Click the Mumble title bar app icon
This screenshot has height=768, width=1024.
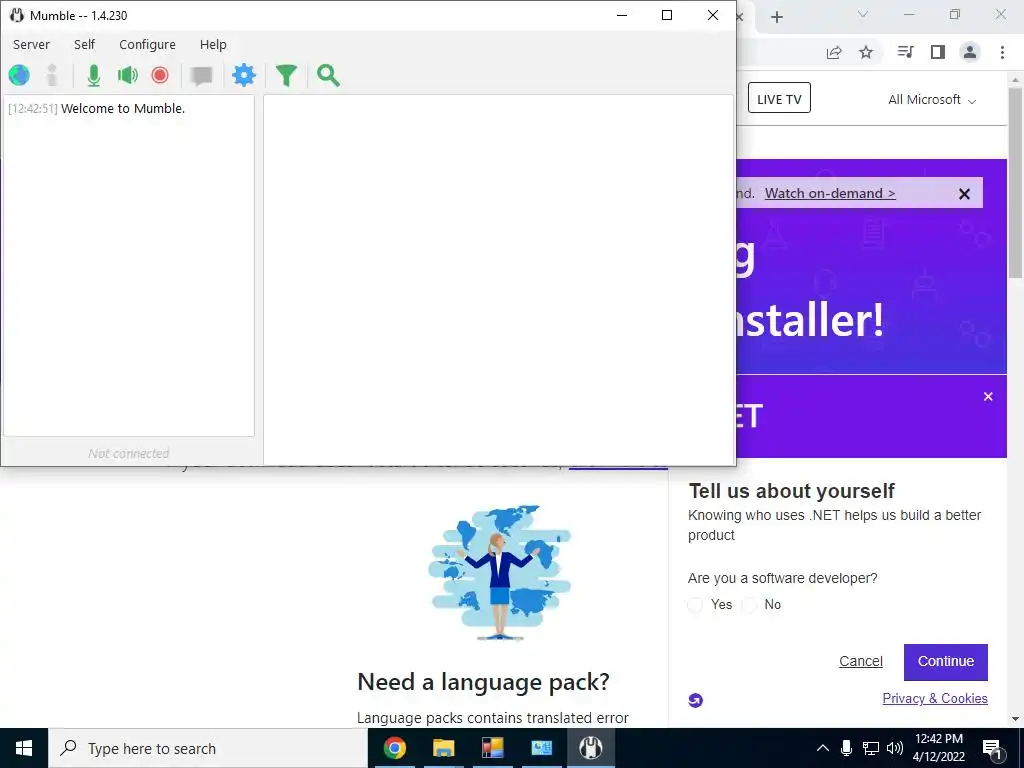(16, 15)
